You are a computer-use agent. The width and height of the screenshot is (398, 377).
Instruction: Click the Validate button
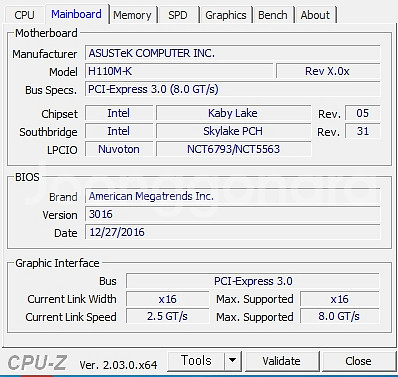(281, 361)
